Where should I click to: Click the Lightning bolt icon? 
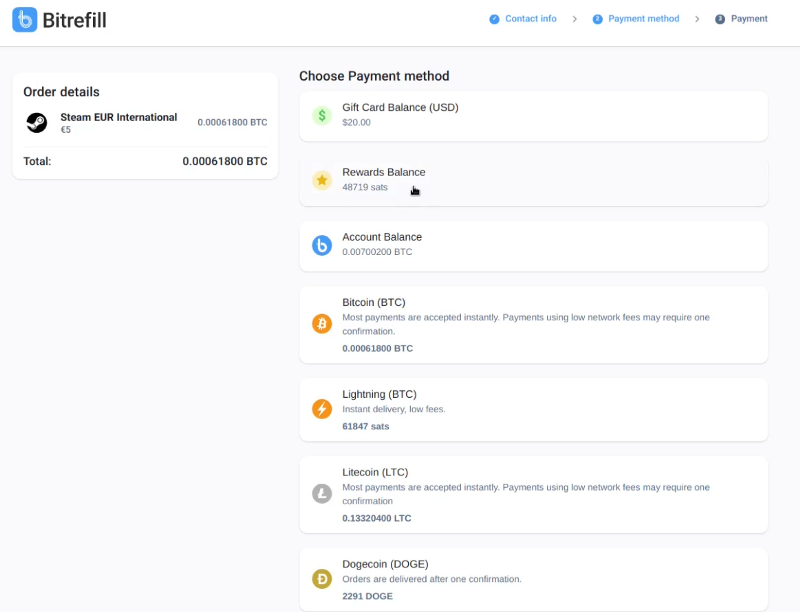click(x=322, y=409)
